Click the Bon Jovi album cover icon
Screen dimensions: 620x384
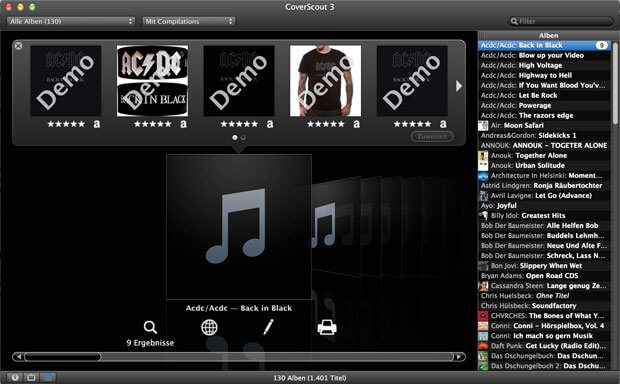[x=483, y=266]
